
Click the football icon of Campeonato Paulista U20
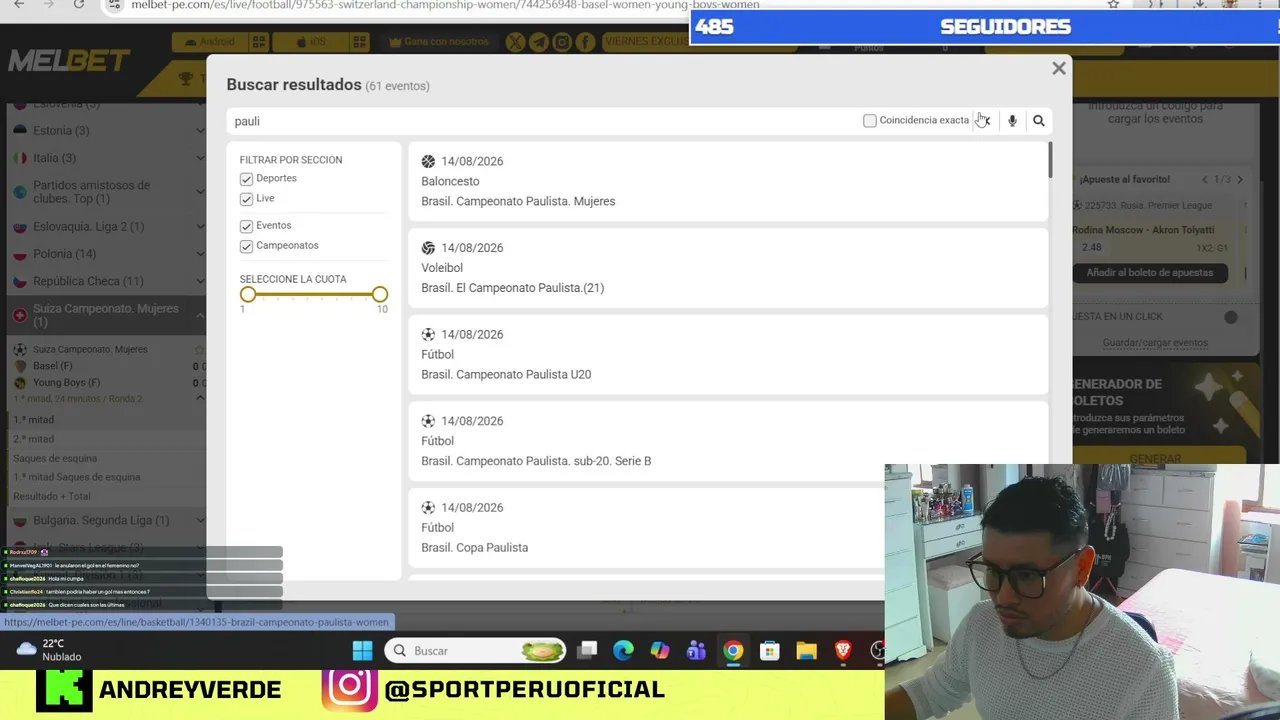[x=428, y=335]
